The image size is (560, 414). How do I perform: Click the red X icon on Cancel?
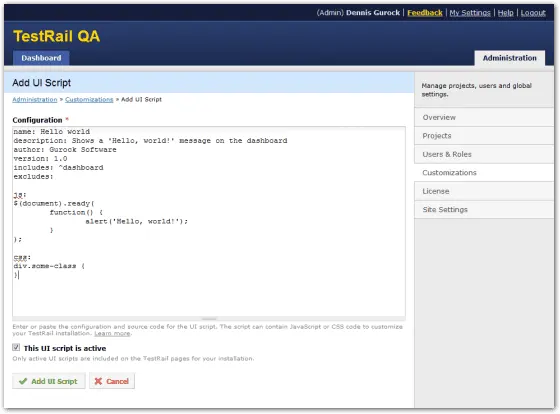98,381
